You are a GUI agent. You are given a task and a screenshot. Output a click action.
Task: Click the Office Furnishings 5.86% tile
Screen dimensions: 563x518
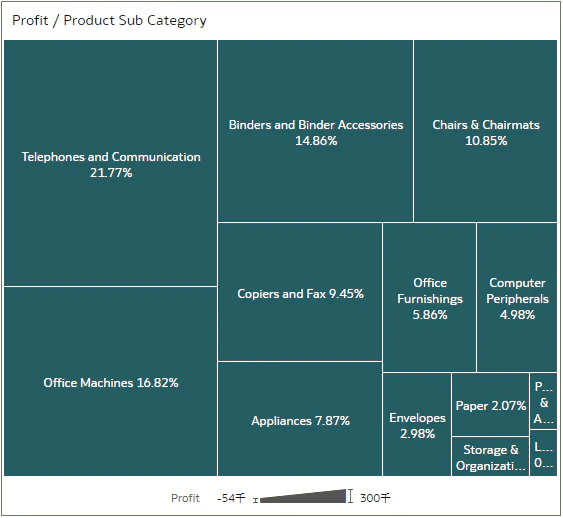[x=429, y=297]
